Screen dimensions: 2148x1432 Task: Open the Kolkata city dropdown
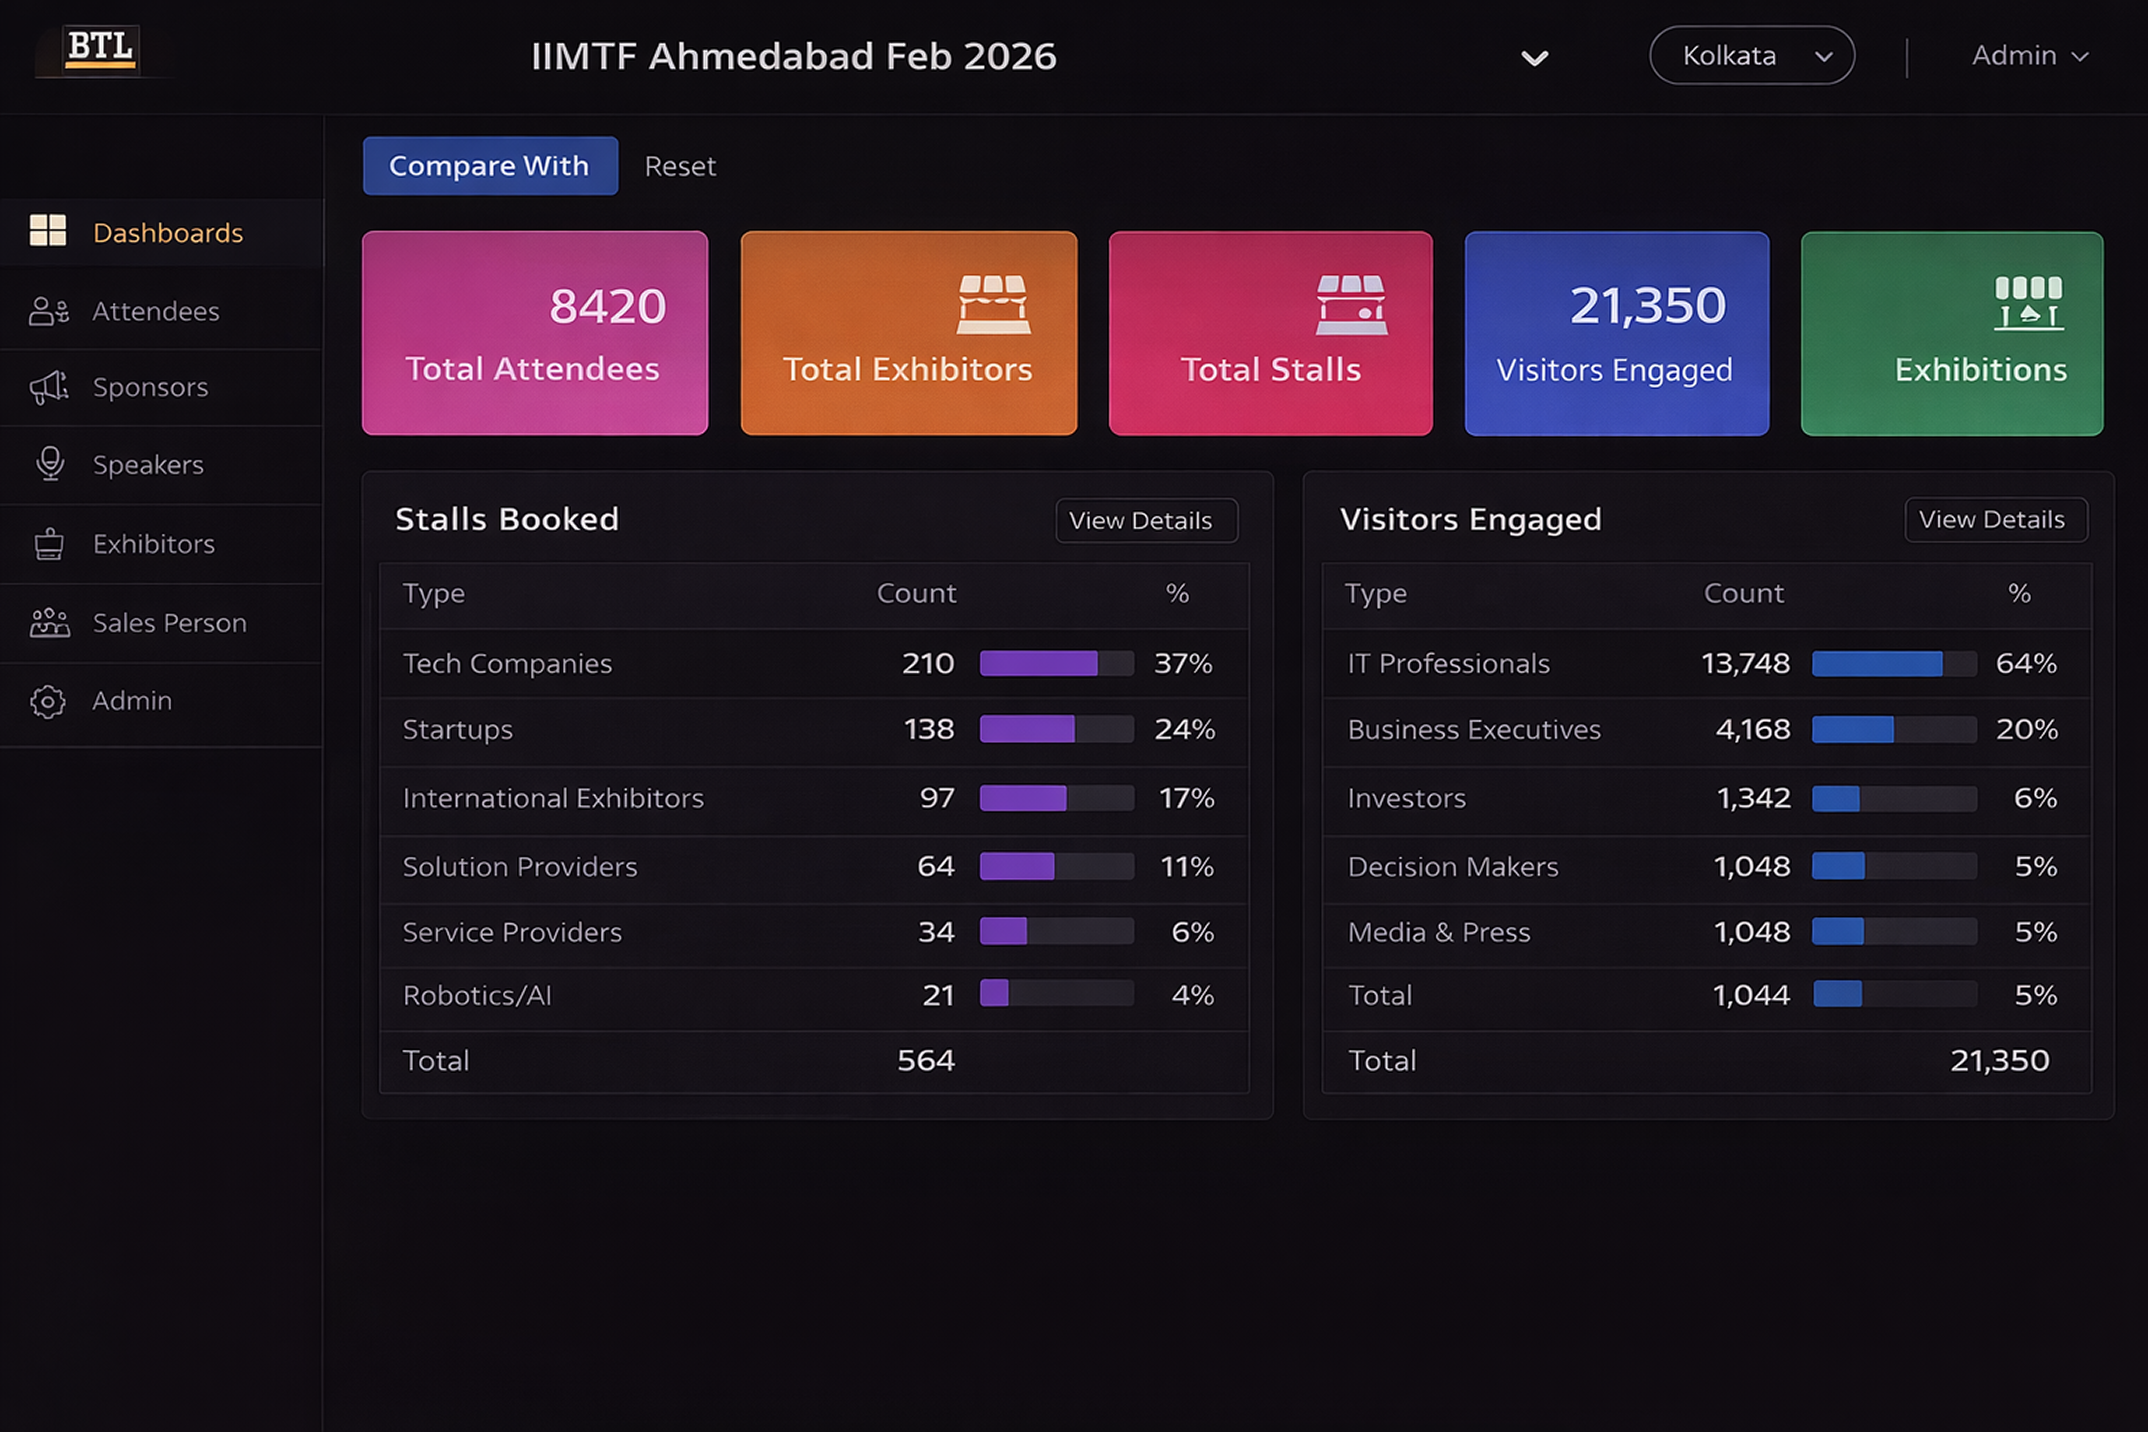[1751, 56]
